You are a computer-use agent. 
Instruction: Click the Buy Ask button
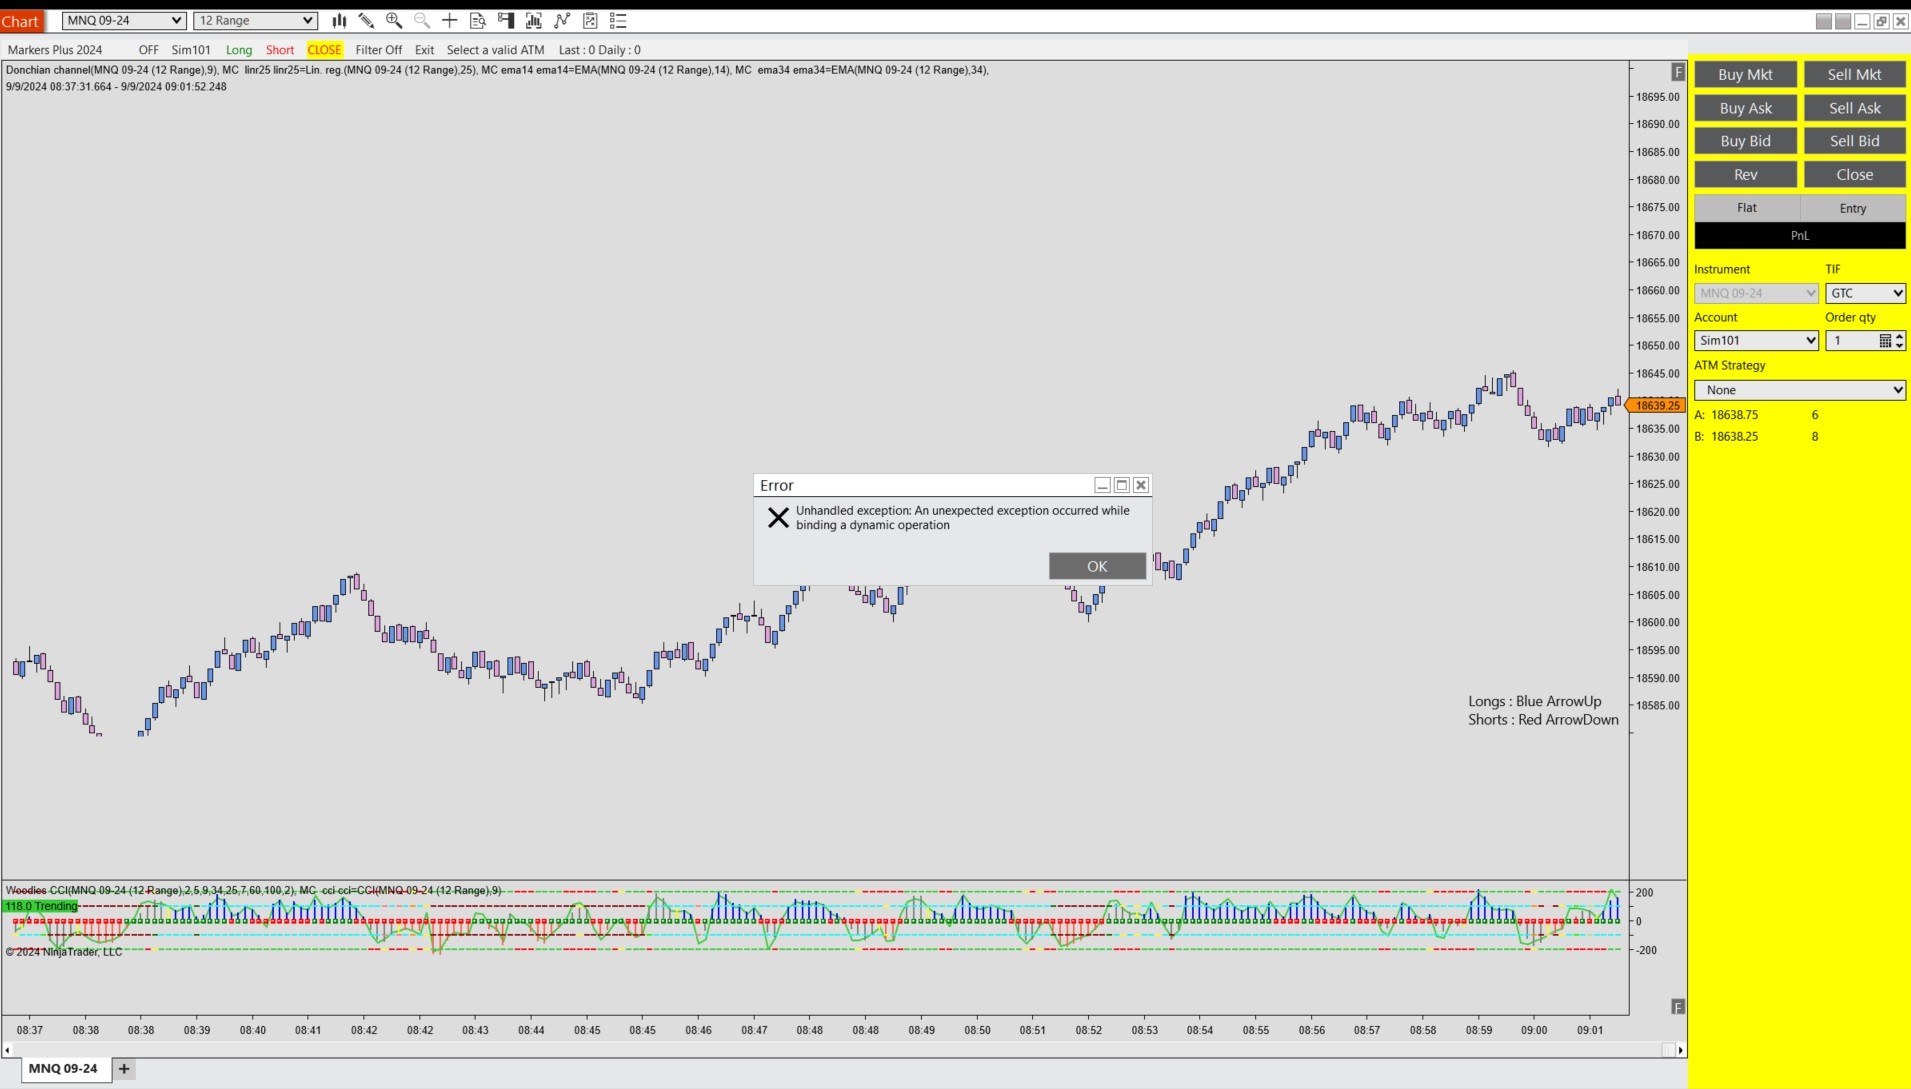[1745, 108]
